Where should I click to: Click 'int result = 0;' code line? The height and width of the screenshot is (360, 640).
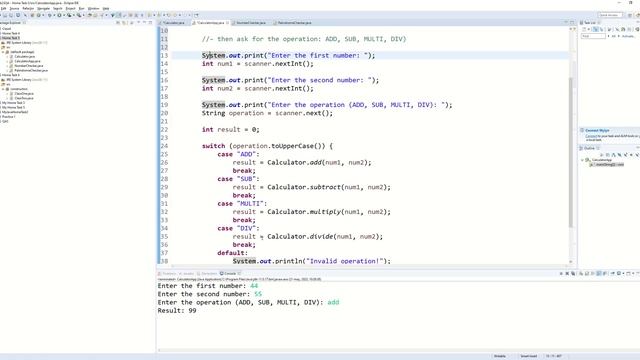[231, 129]
